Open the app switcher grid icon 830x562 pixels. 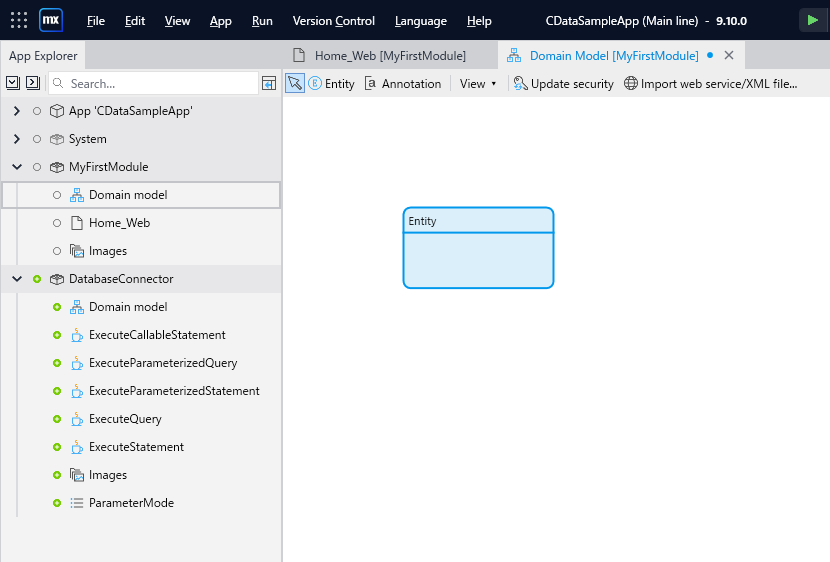(19, 21)
